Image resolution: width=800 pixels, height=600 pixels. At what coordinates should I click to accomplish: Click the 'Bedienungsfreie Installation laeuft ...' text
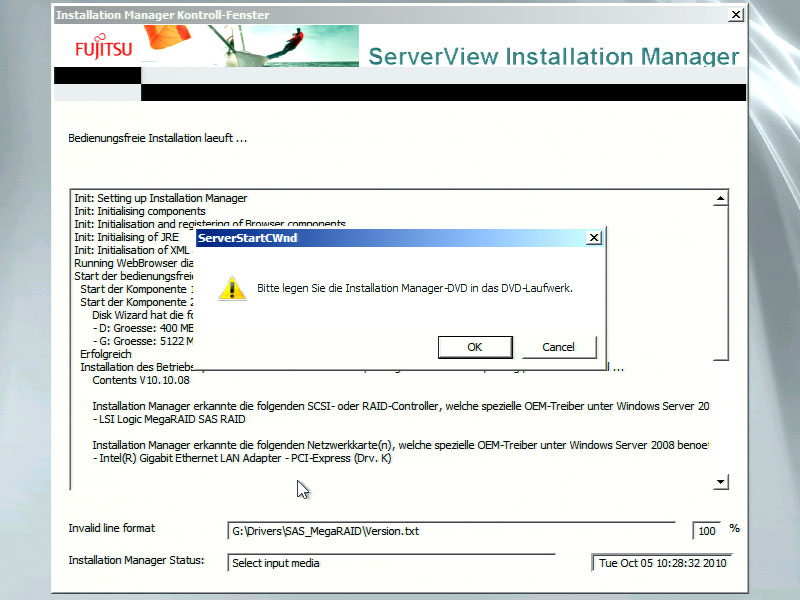click(x=158, y=138)
